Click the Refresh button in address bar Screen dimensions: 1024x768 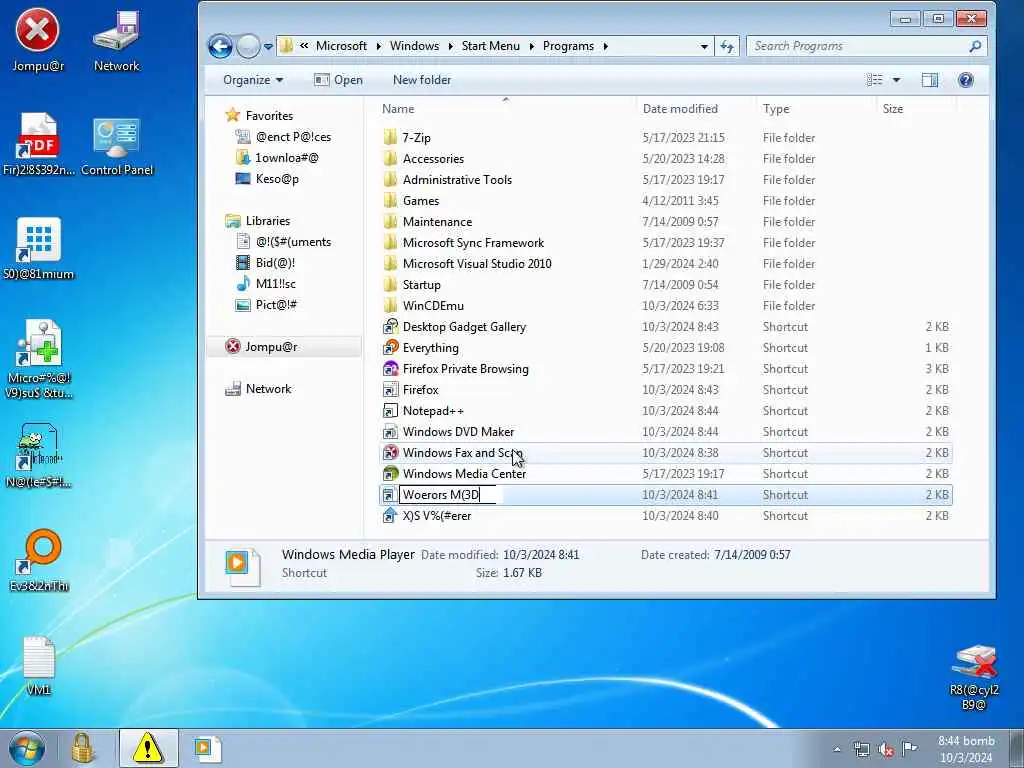point(727,46)
